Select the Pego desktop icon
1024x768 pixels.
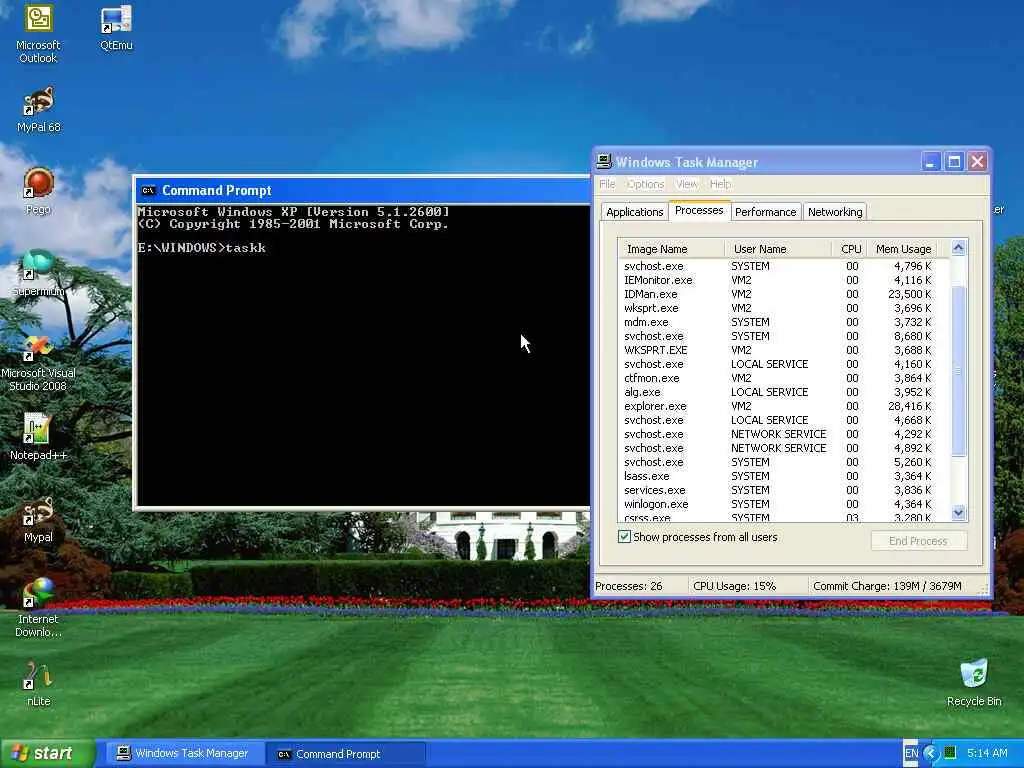click(x=38, y=191)
